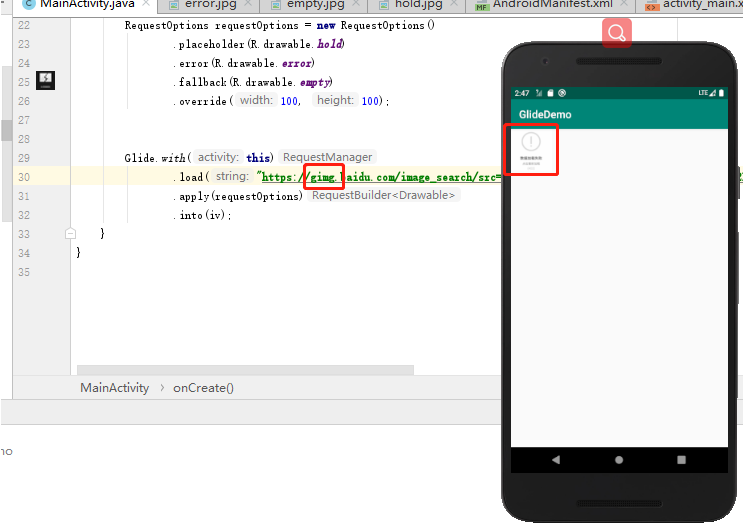The height and width of the screenshot is (526, 743).
Task: Collapse the method fold marker at line 33
Action: pos(70,233)
